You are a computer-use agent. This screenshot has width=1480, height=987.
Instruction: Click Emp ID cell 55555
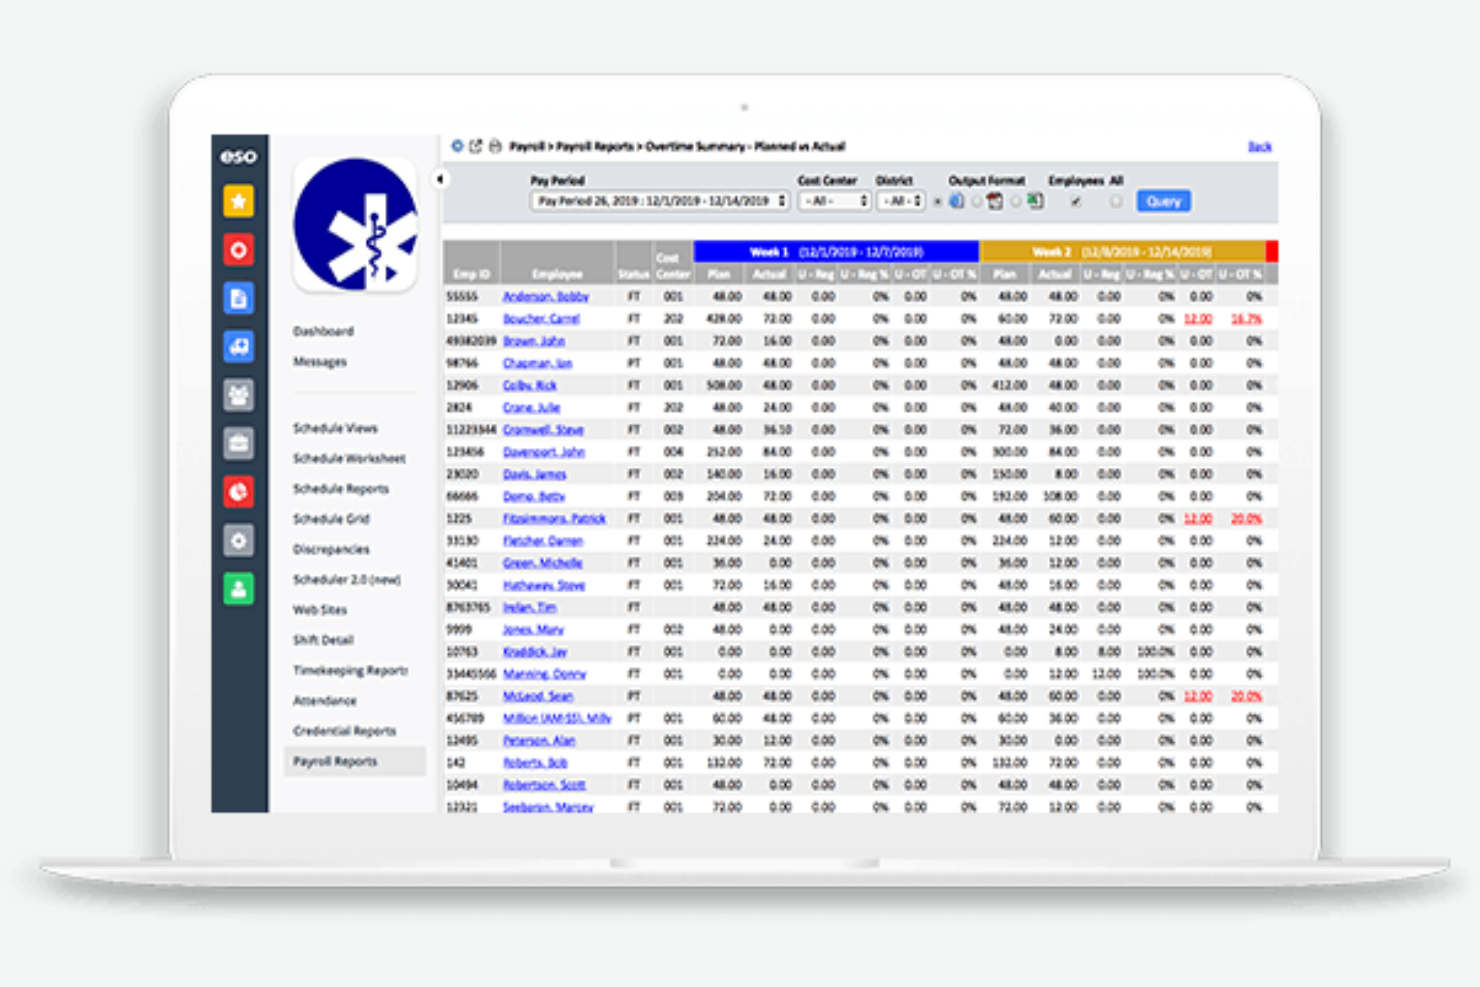tap(461, 297)
